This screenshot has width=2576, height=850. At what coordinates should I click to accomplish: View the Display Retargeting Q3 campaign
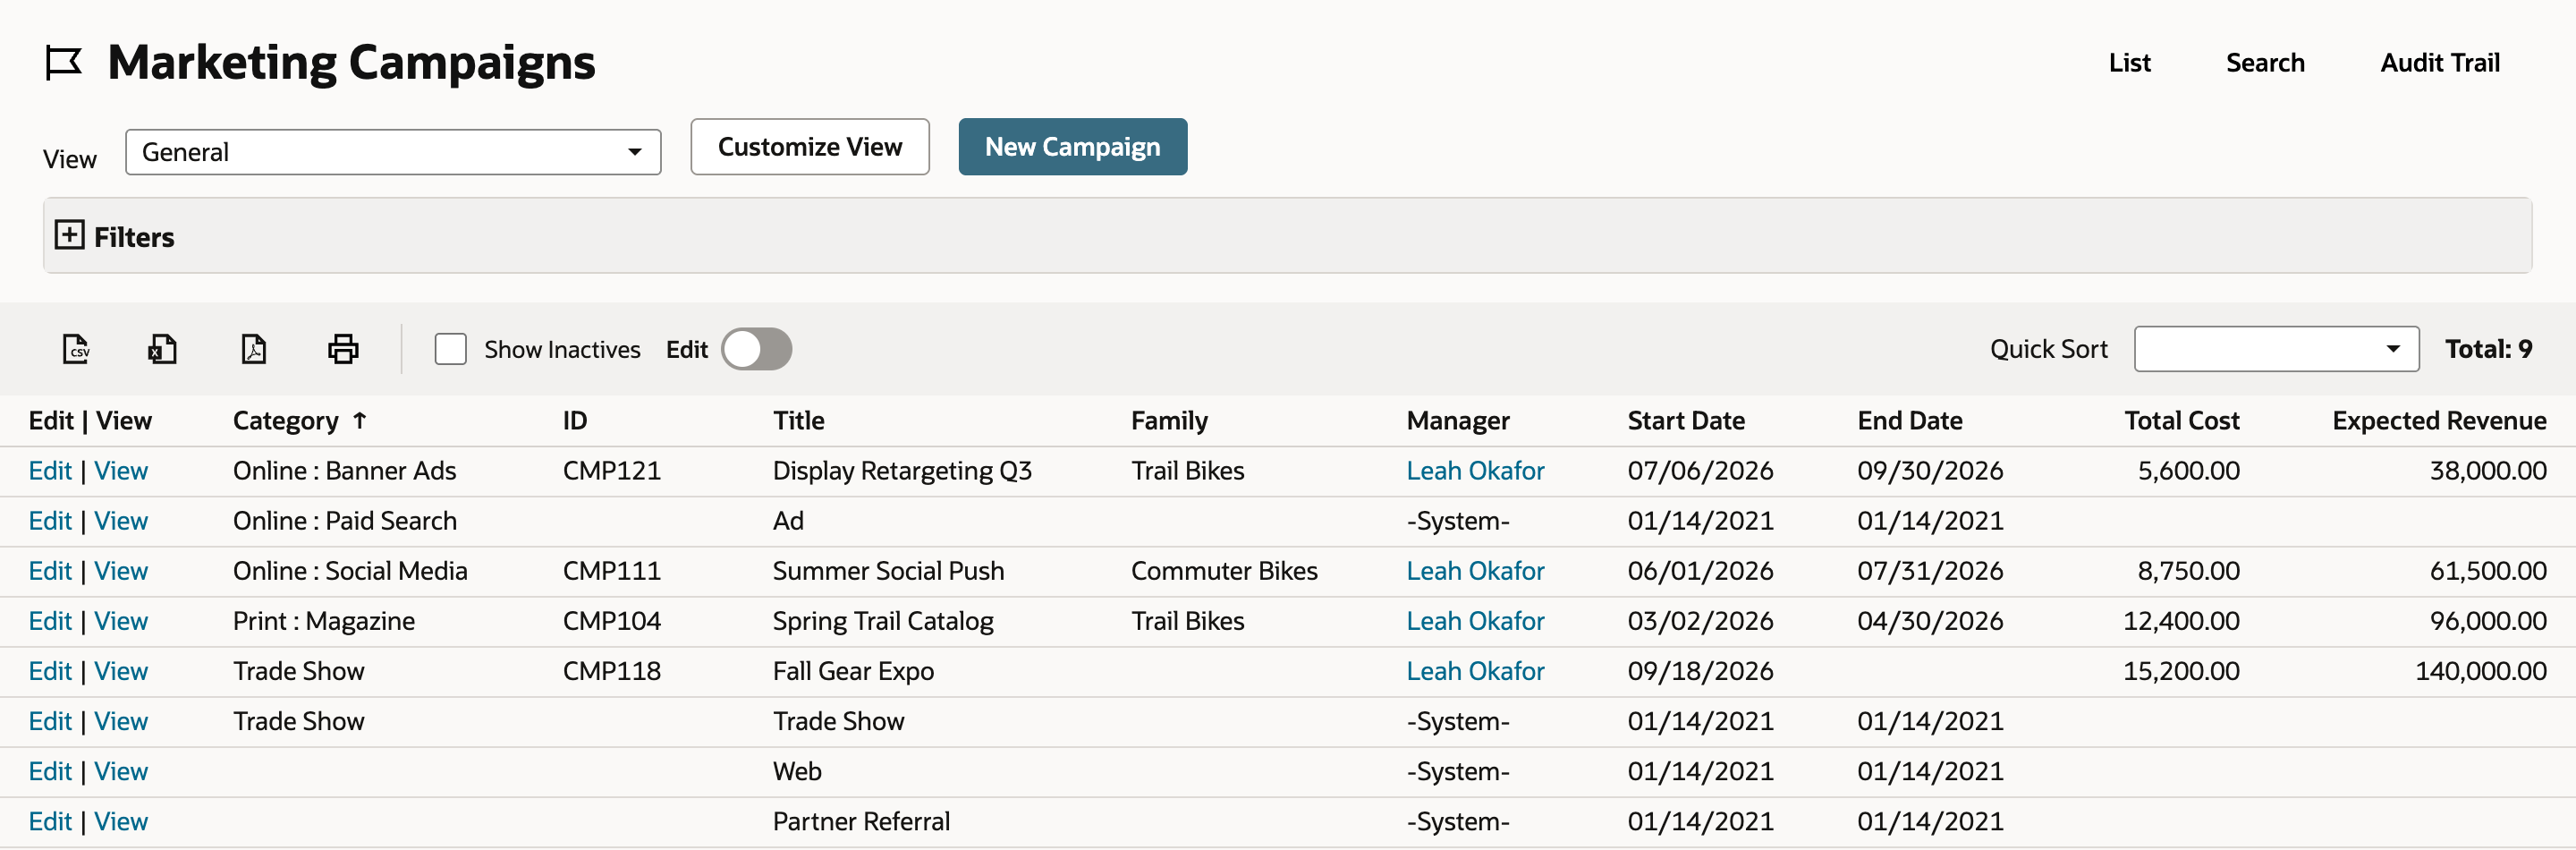click(x=121, y=471)
